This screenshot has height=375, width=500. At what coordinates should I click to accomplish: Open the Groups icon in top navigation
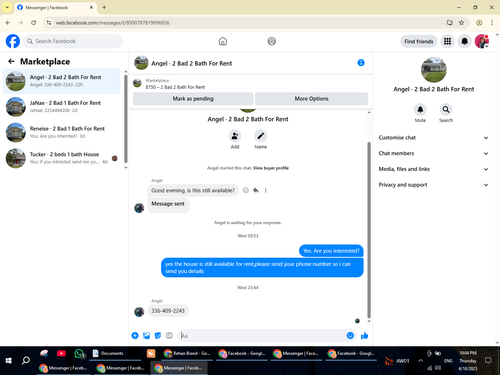pyautogui.click(x=272, y=41)
